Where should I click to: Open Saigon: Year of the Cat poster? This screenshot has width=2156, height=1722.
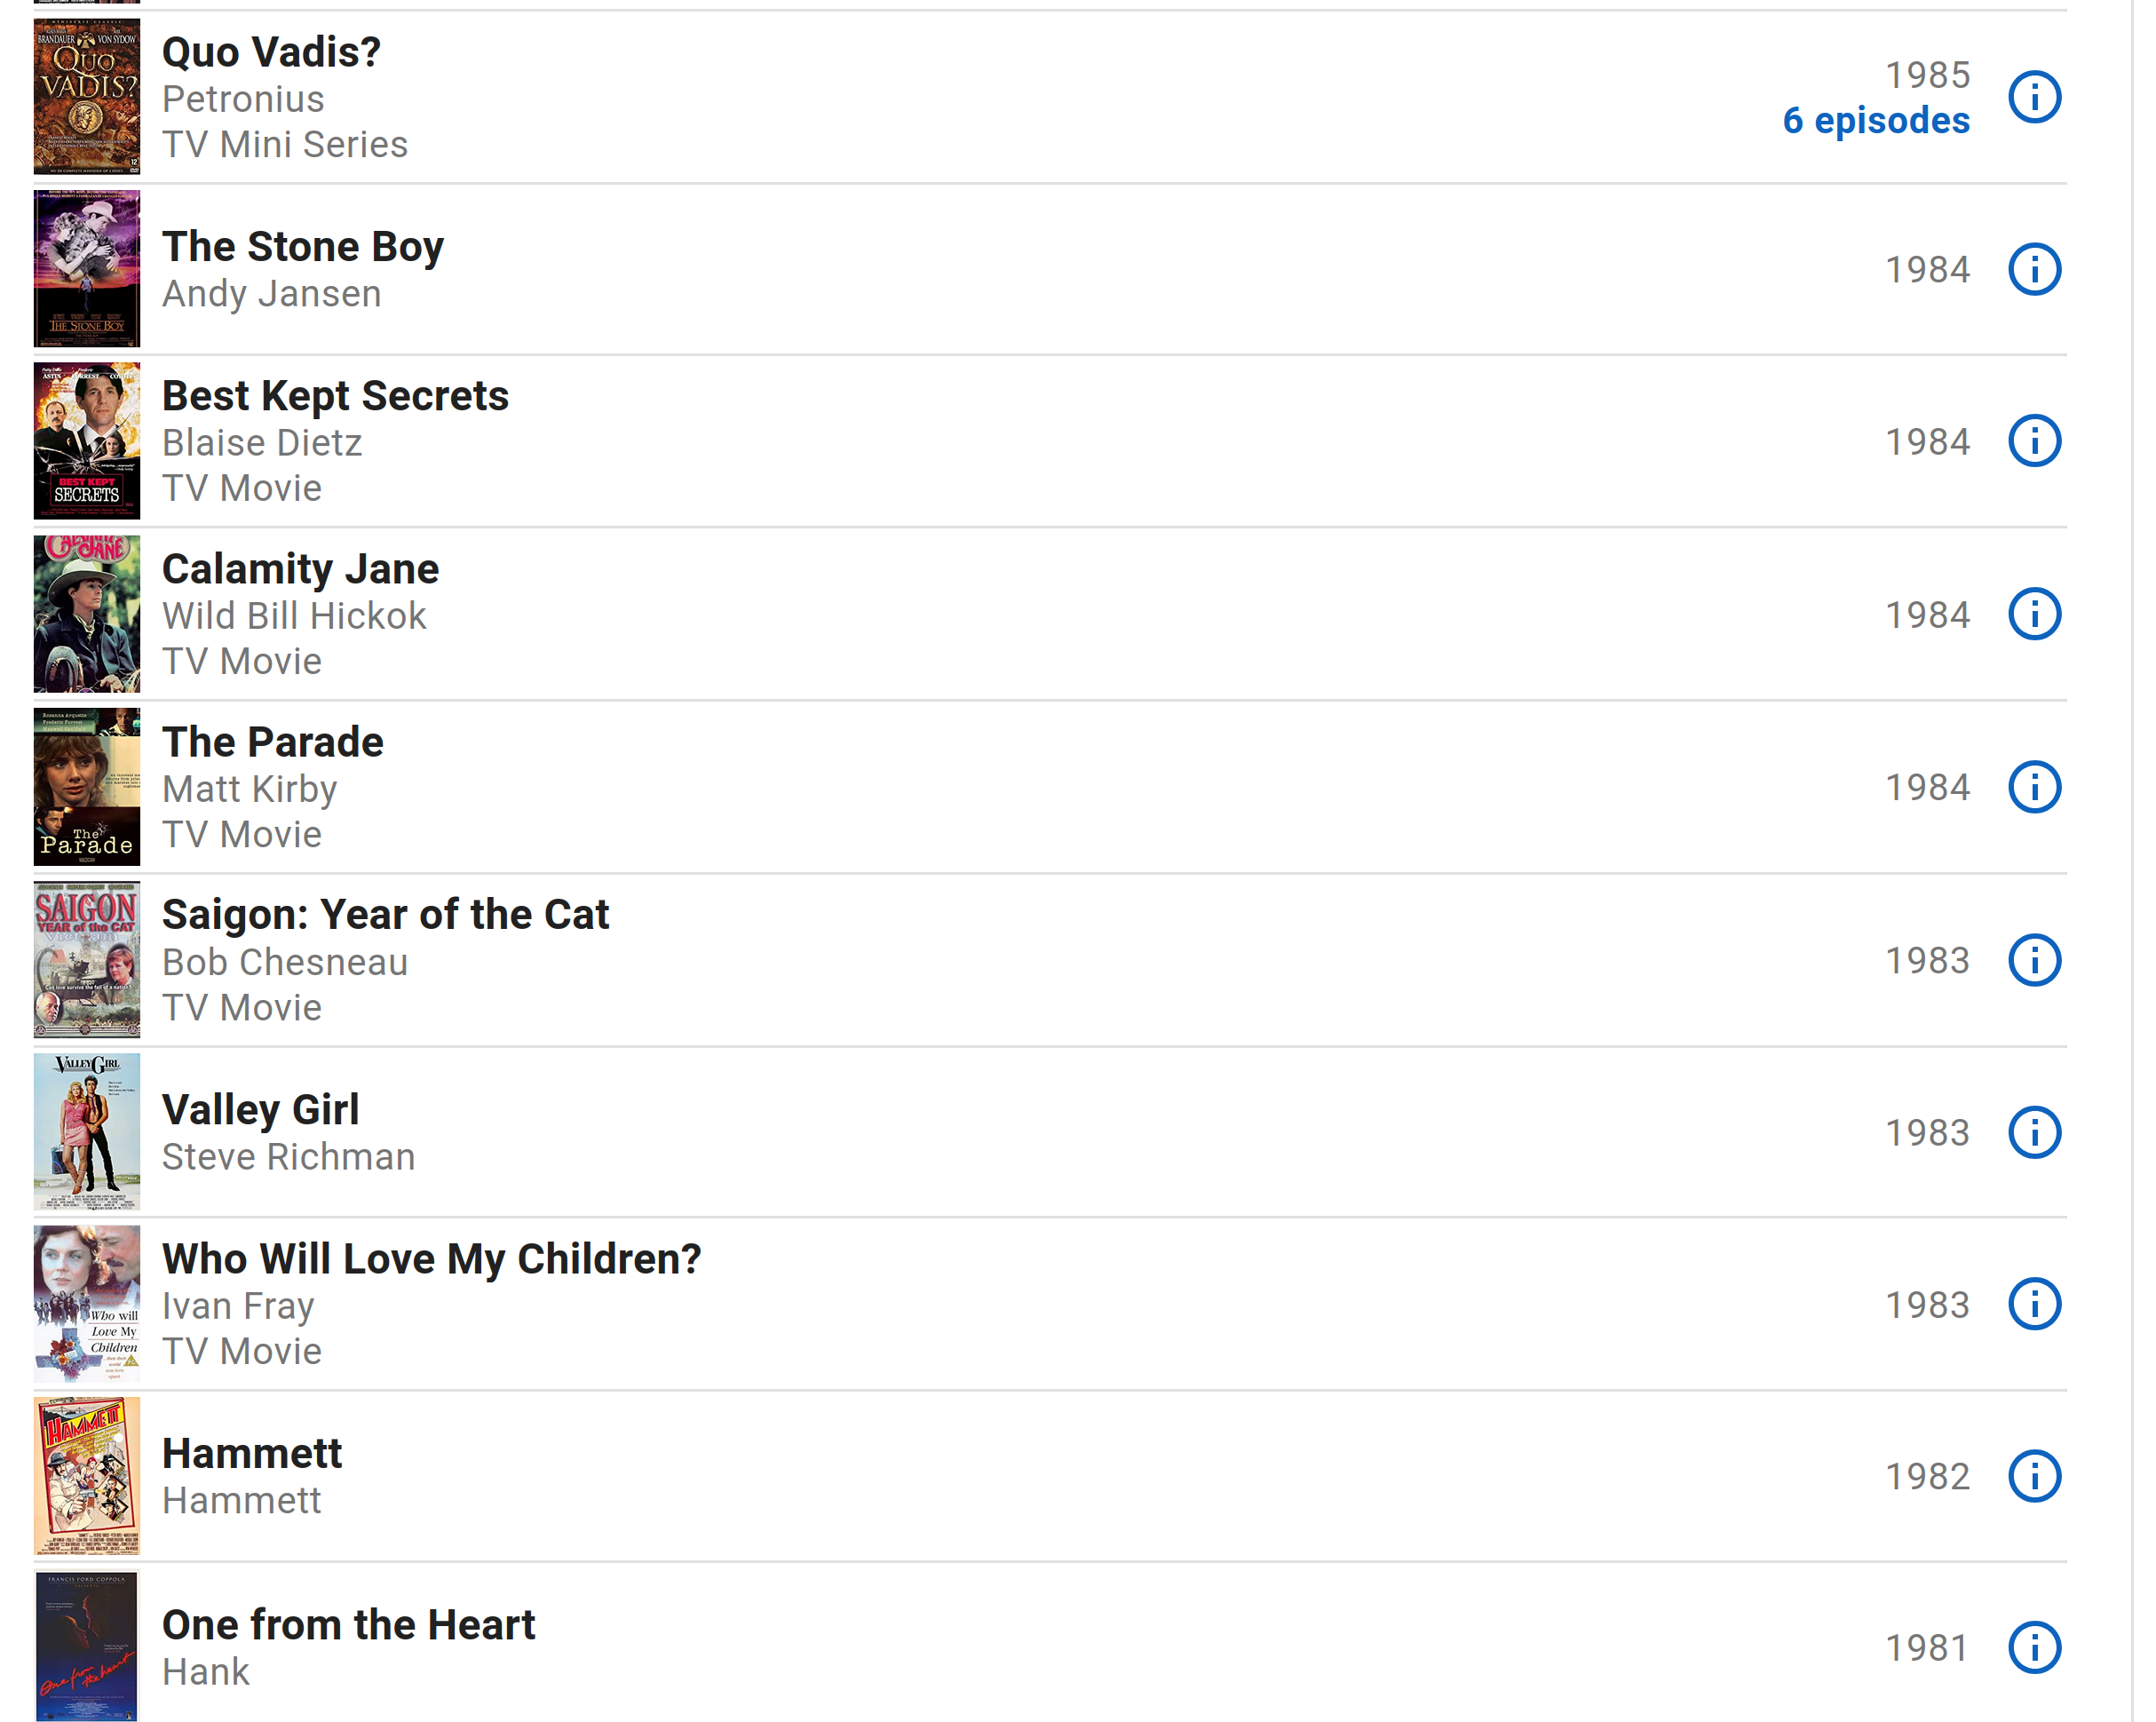pos(87,960)
